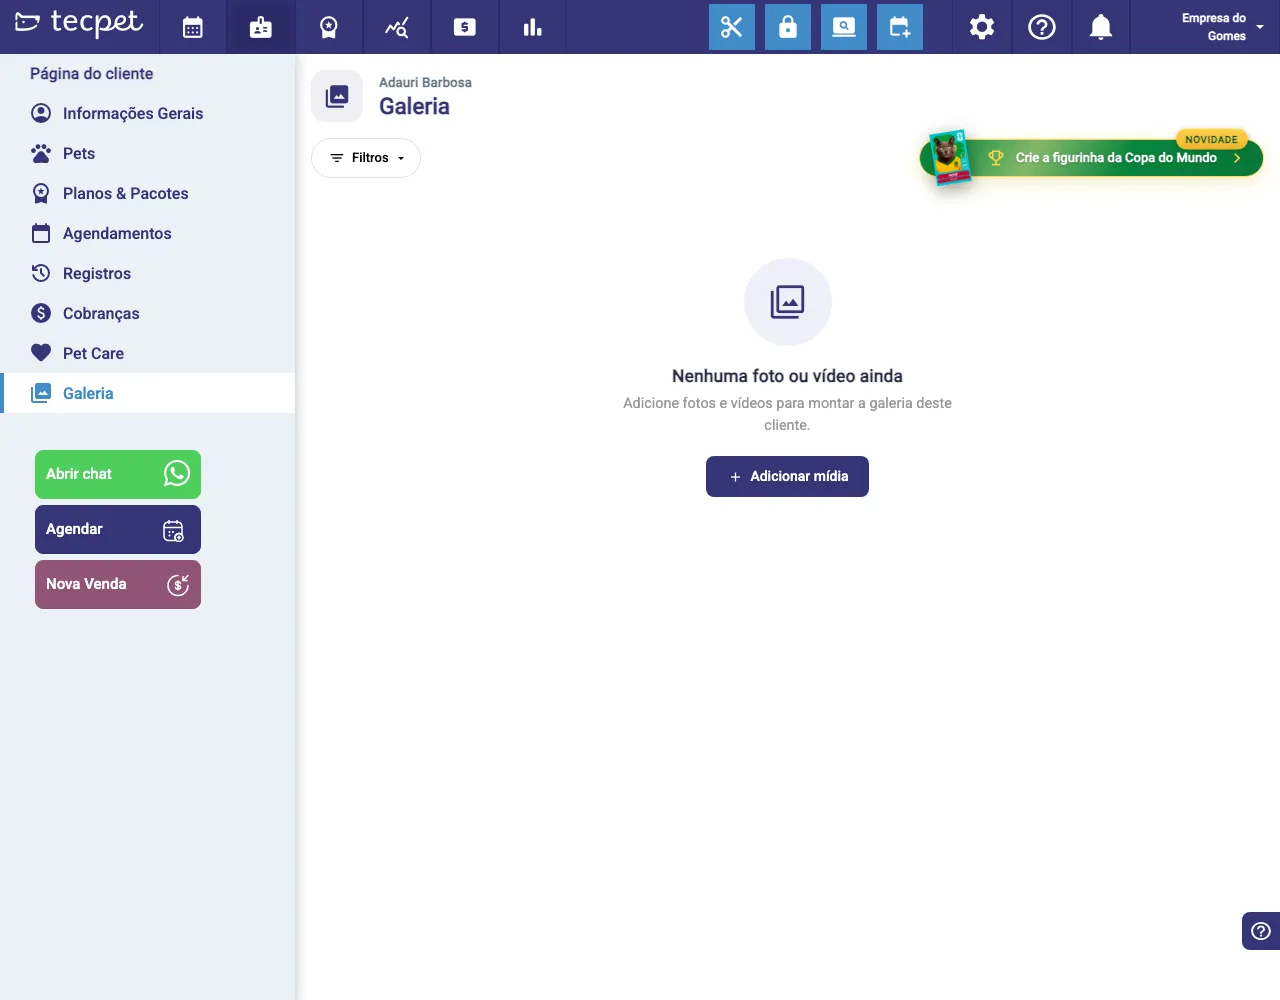
Task: Click the Nenhuma foto ou vídeo ainda text
Action: (x=787, y=376)
